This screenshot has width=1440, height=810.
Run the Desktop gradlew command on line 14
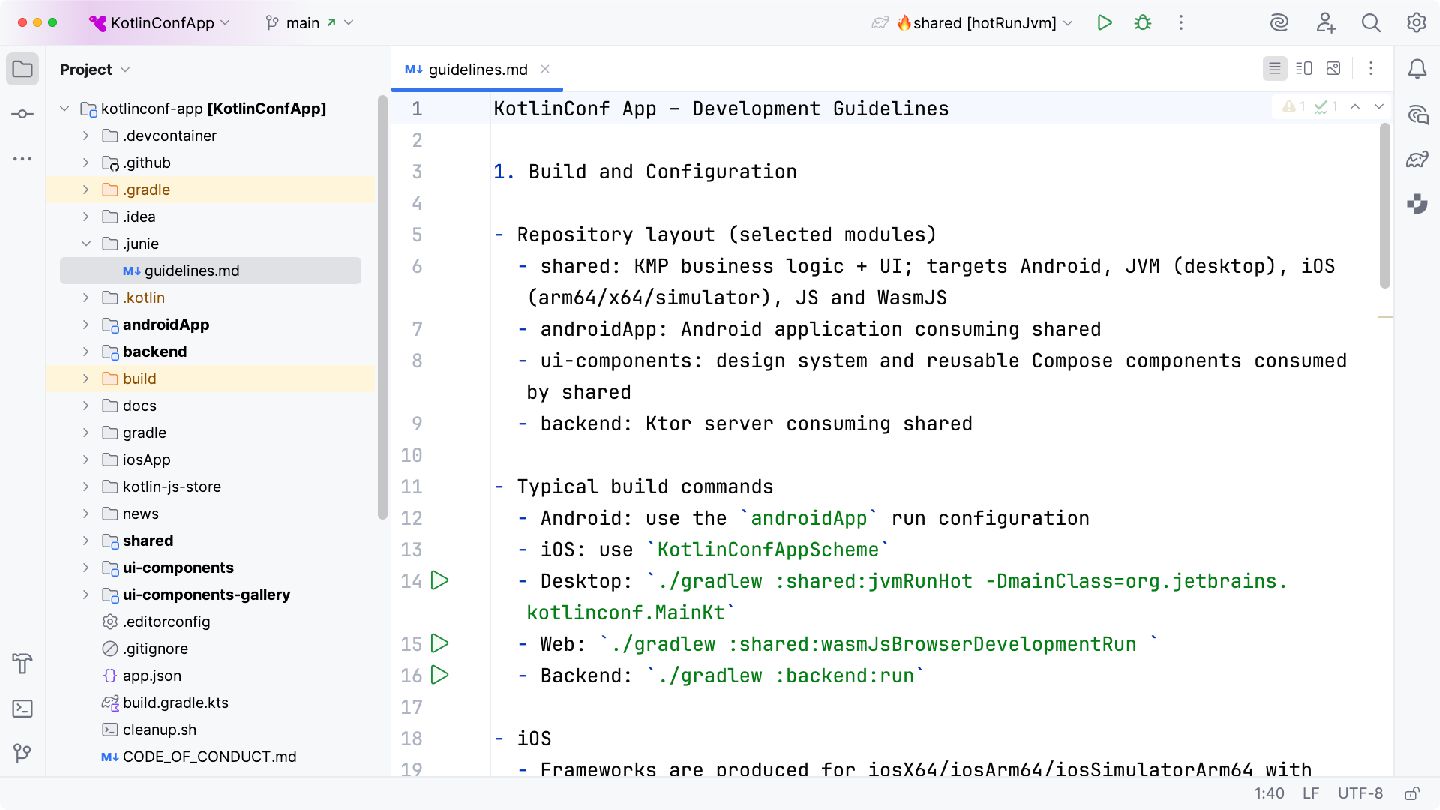[439, 580]
